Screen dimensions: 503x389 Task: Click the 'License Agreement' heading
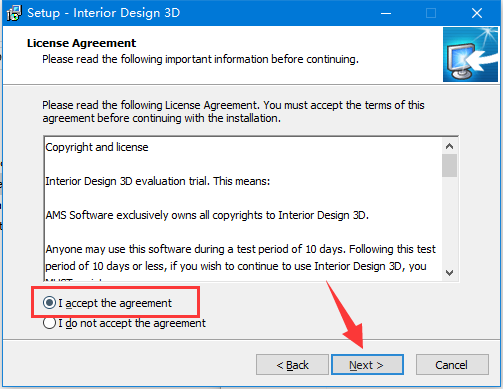click(81, 43)
